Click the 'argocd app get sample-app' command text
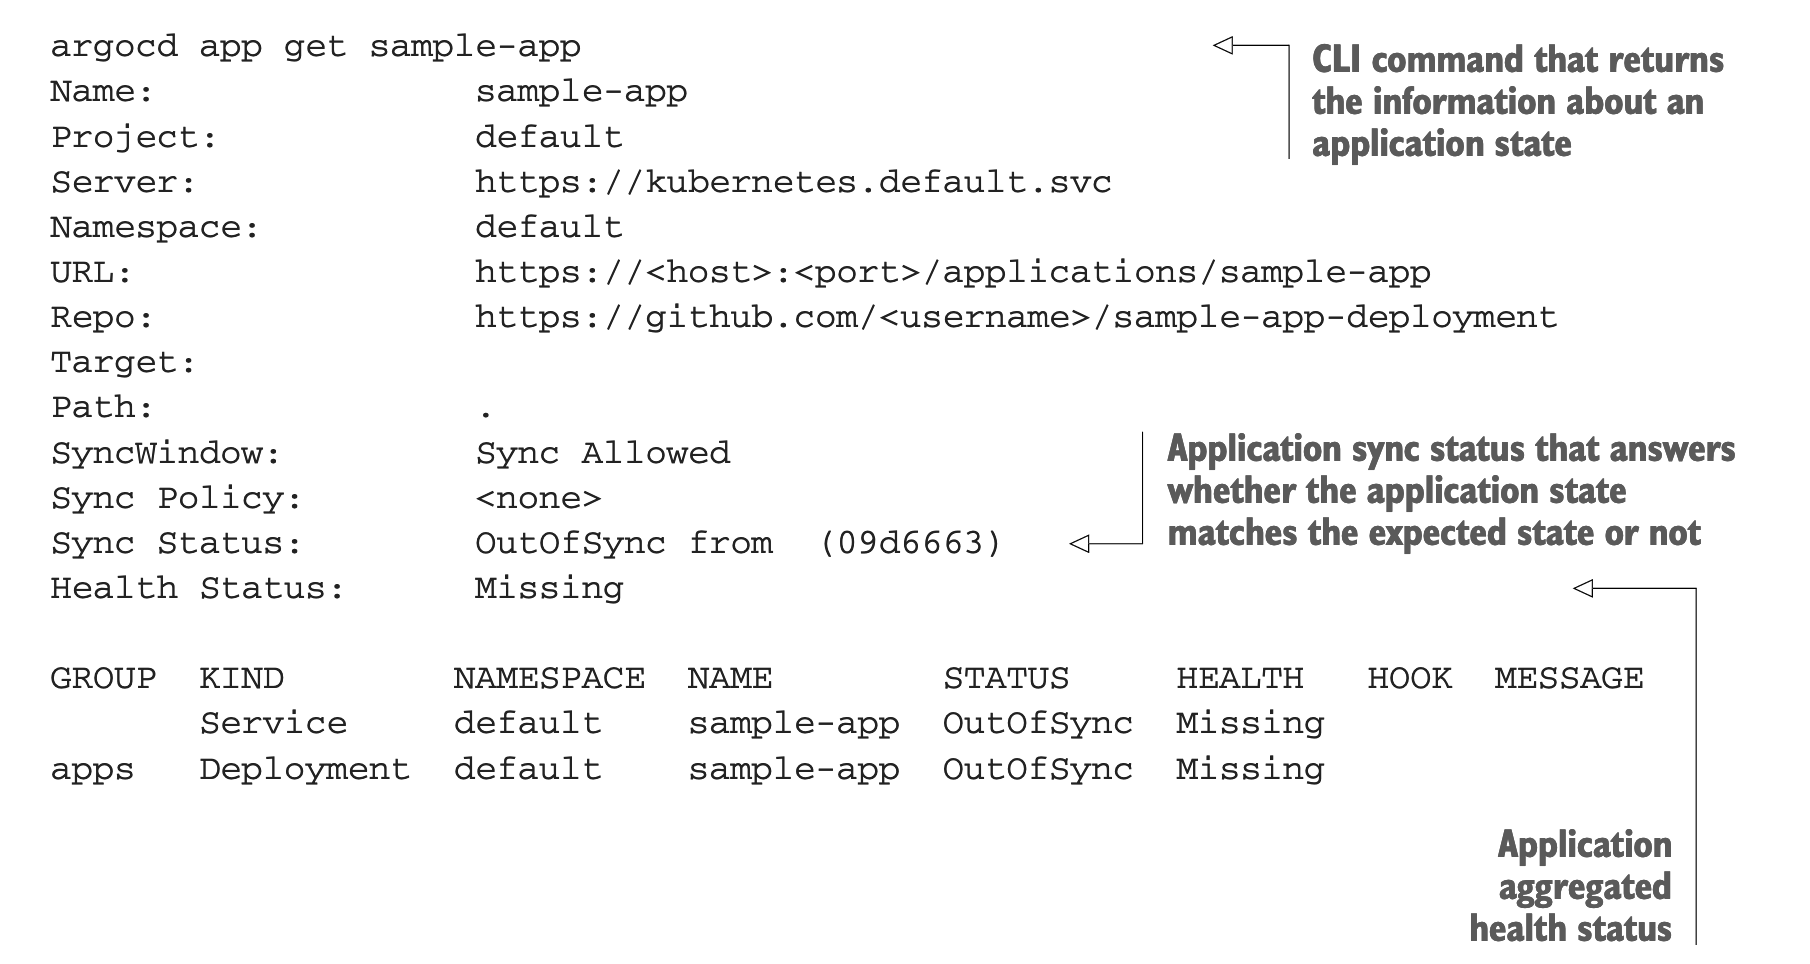This screenshot has width=1810, height=964. point(315,48)
